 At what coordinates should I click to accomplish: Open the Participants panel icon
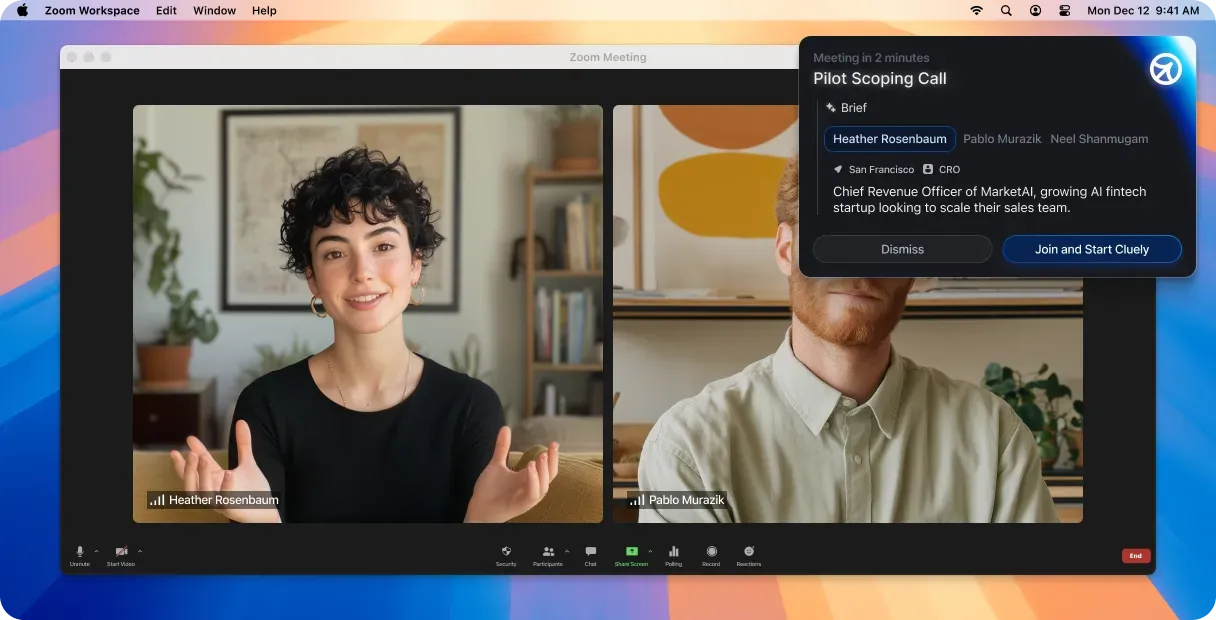point(548,551)
